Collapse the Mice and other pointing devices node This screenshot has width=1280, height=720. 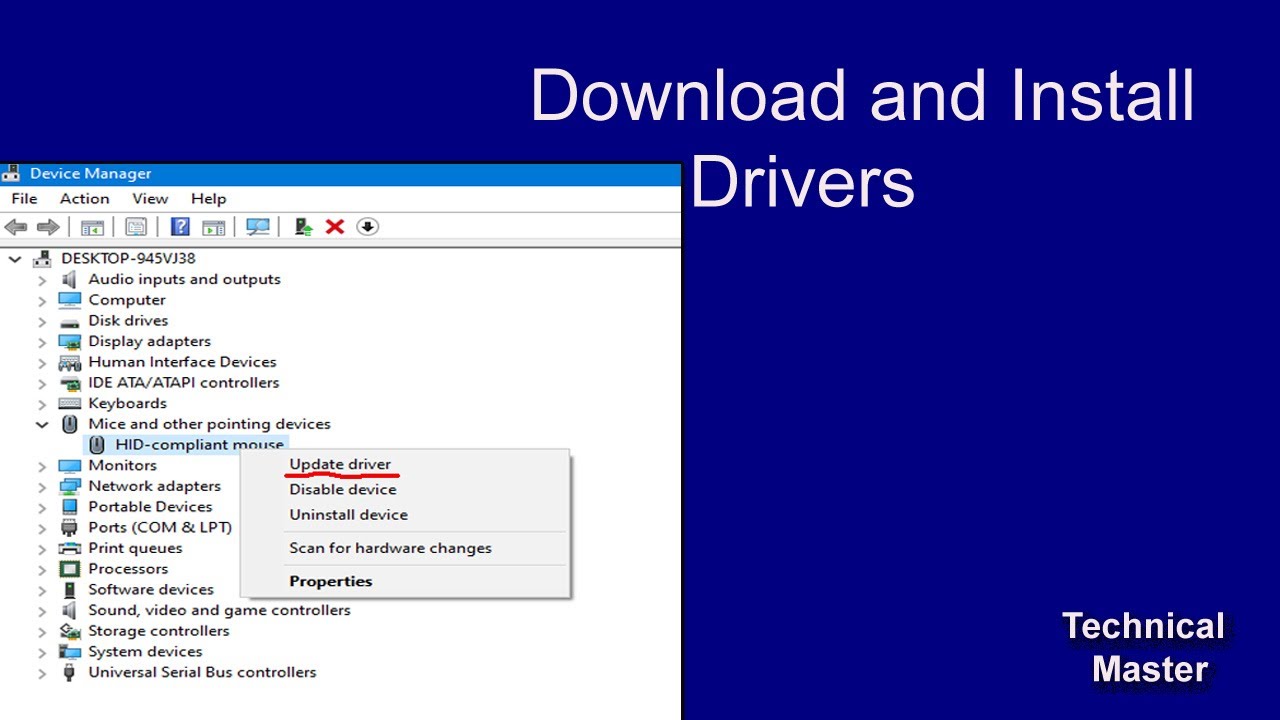(42, 424)
